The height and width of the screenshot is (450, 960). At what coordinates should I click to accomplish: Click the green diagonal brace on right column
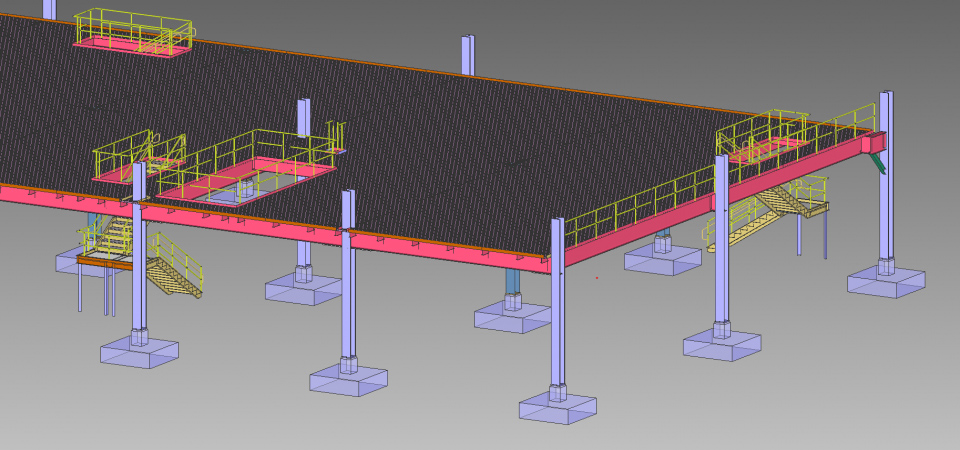coord(877,160)
